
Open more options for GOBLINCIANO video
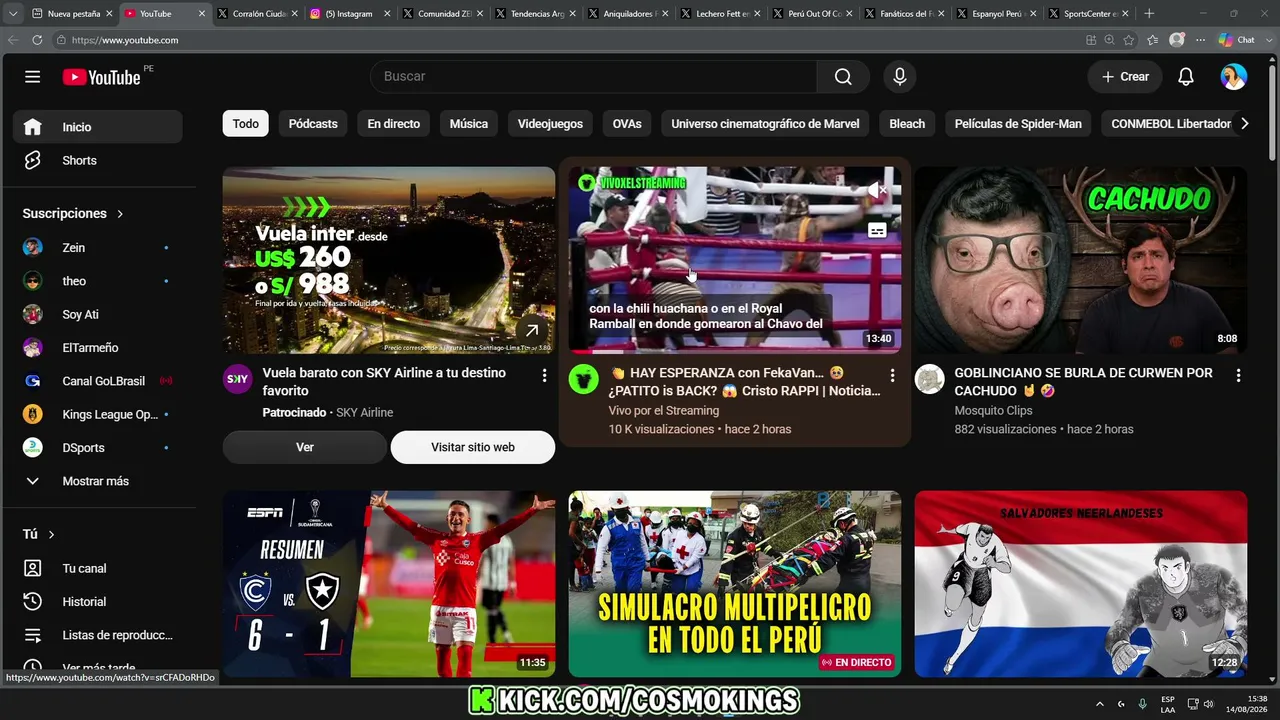click(x=1238, y=375)
